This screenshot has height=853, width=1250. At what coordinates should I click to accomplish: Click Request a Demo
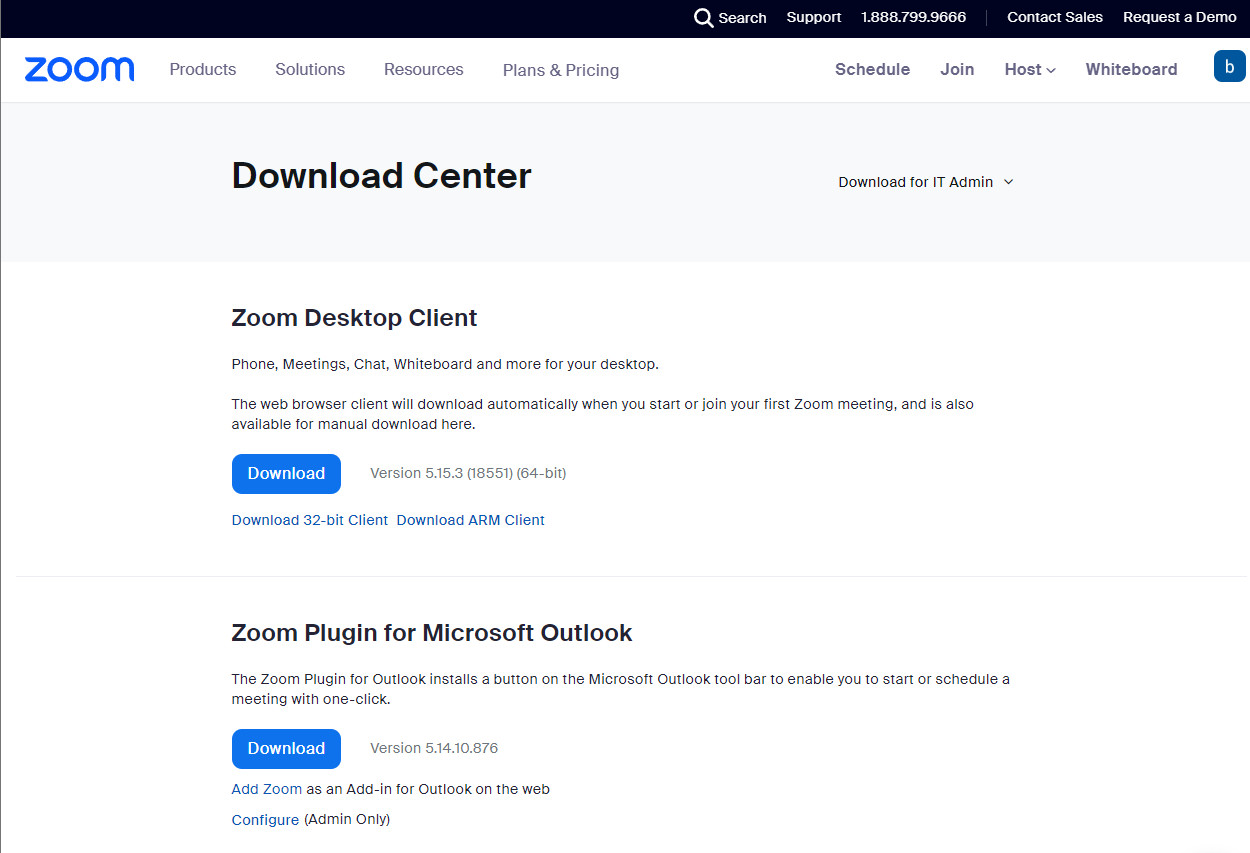(1180, 17)
